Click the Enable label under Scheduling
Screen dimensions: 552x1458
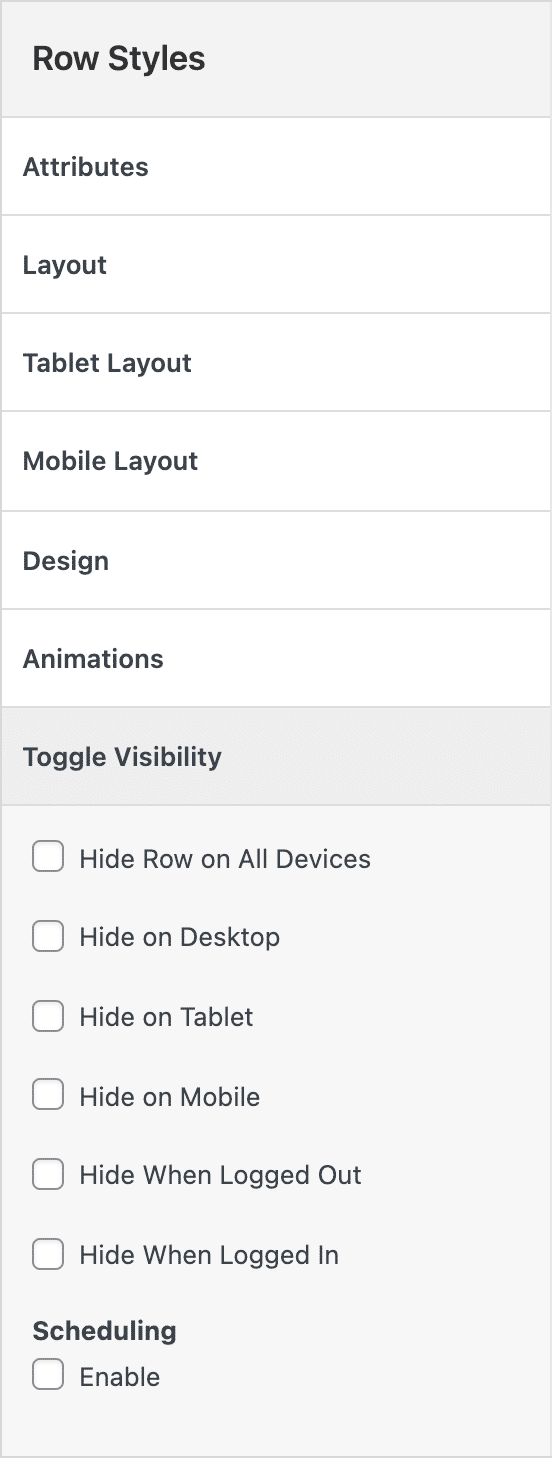[x=120, y=1377]
